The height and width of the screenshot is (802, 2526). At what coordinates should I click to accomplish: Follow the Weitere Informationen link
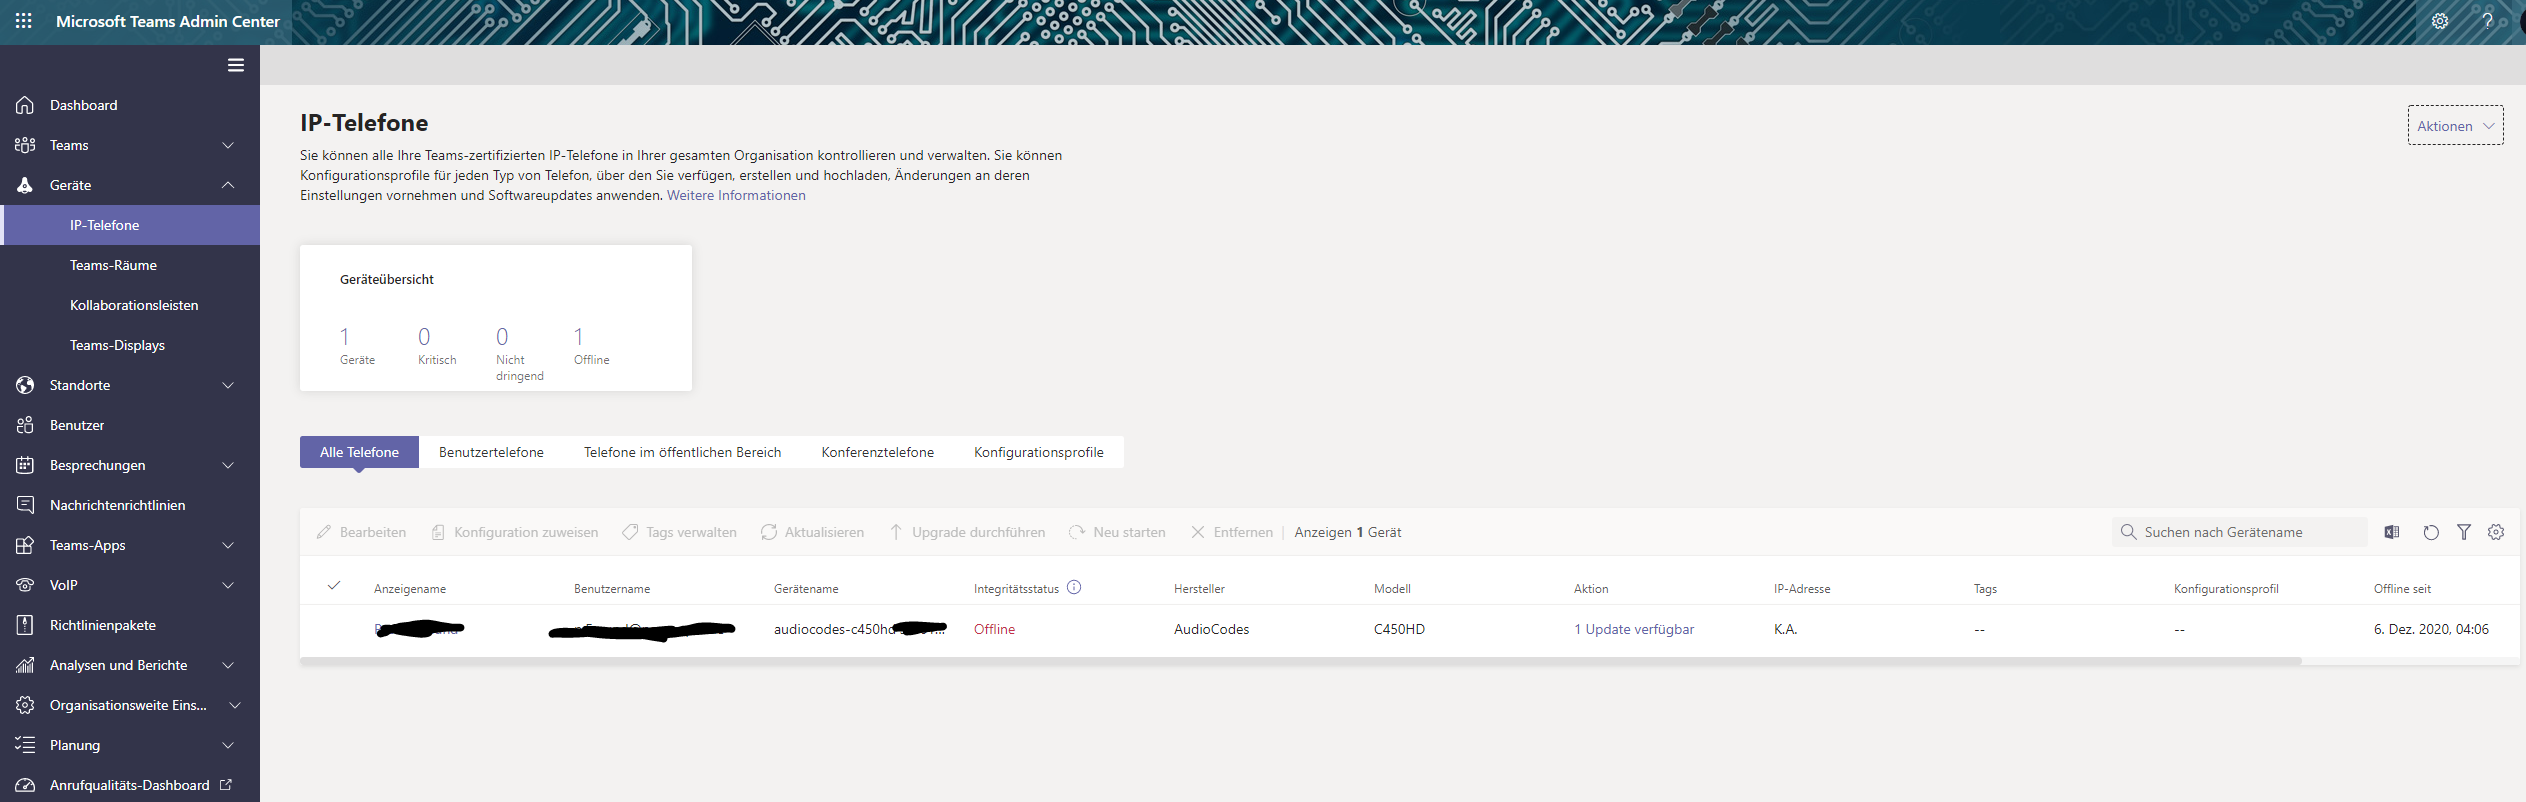(x=736, y=196)
